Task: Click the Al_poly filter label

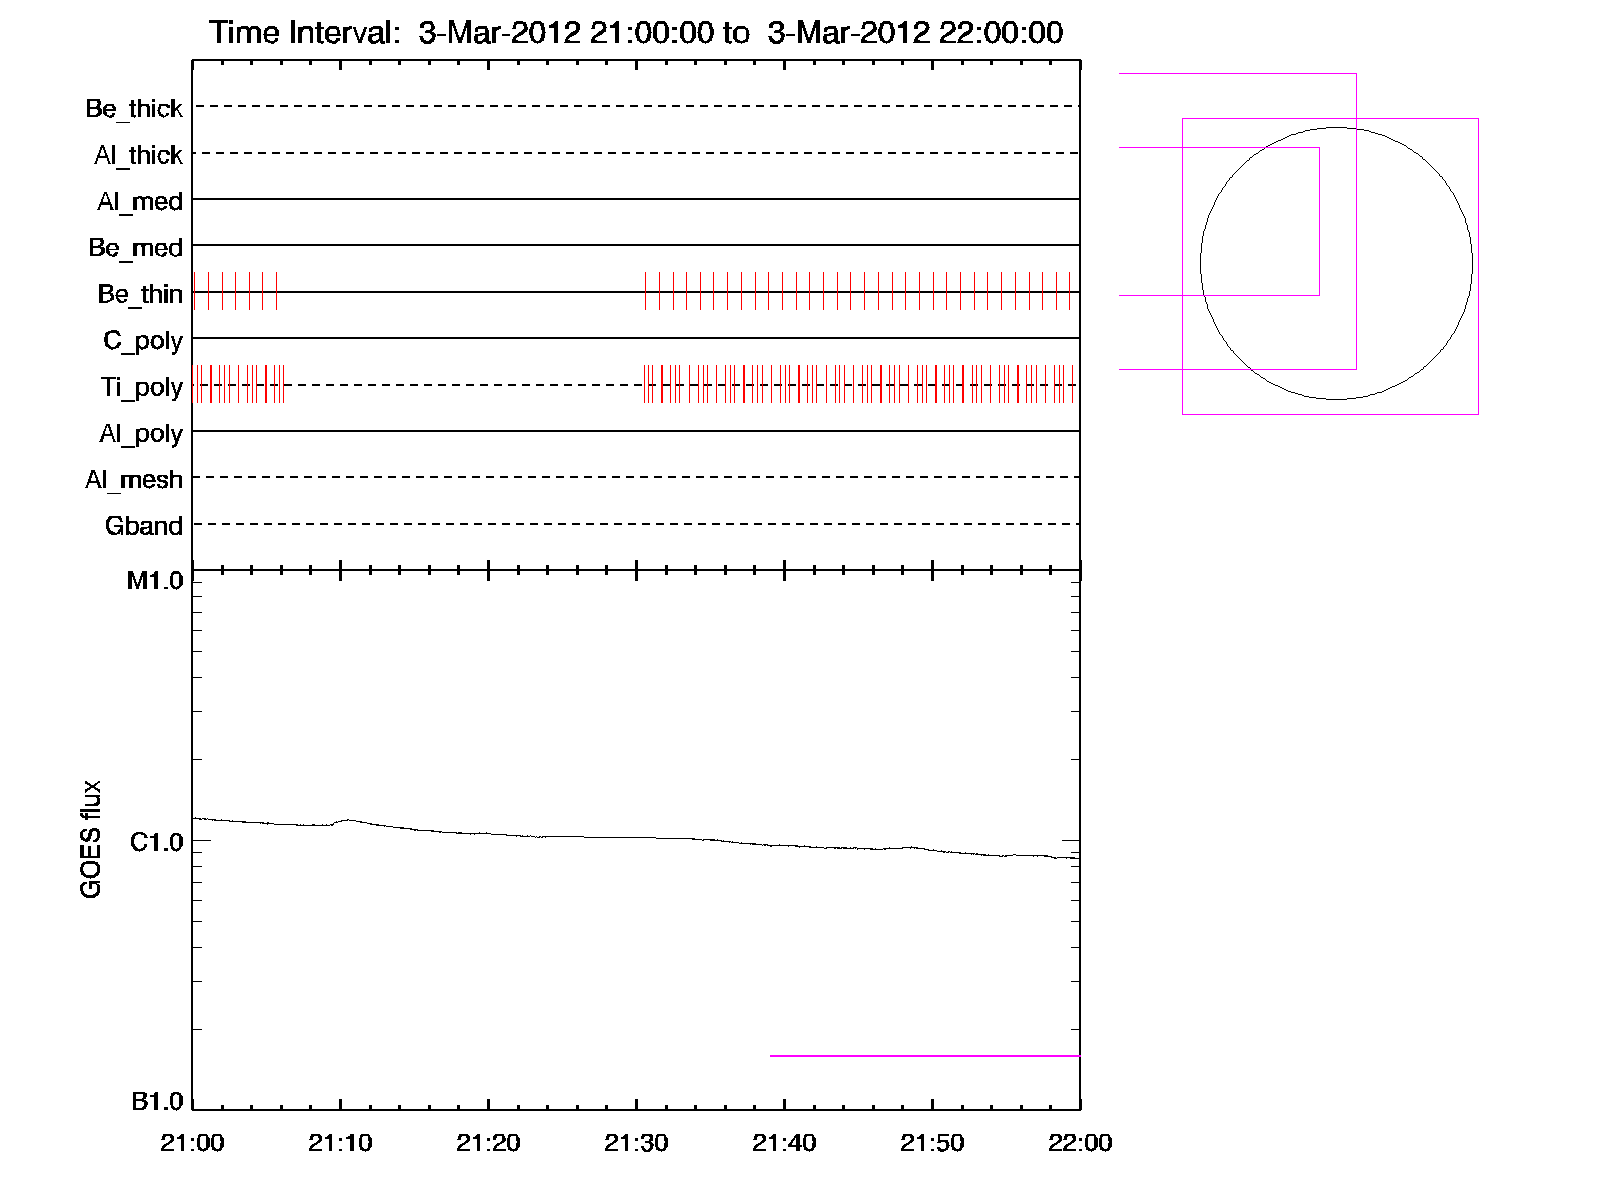Action: coord(141,434)
